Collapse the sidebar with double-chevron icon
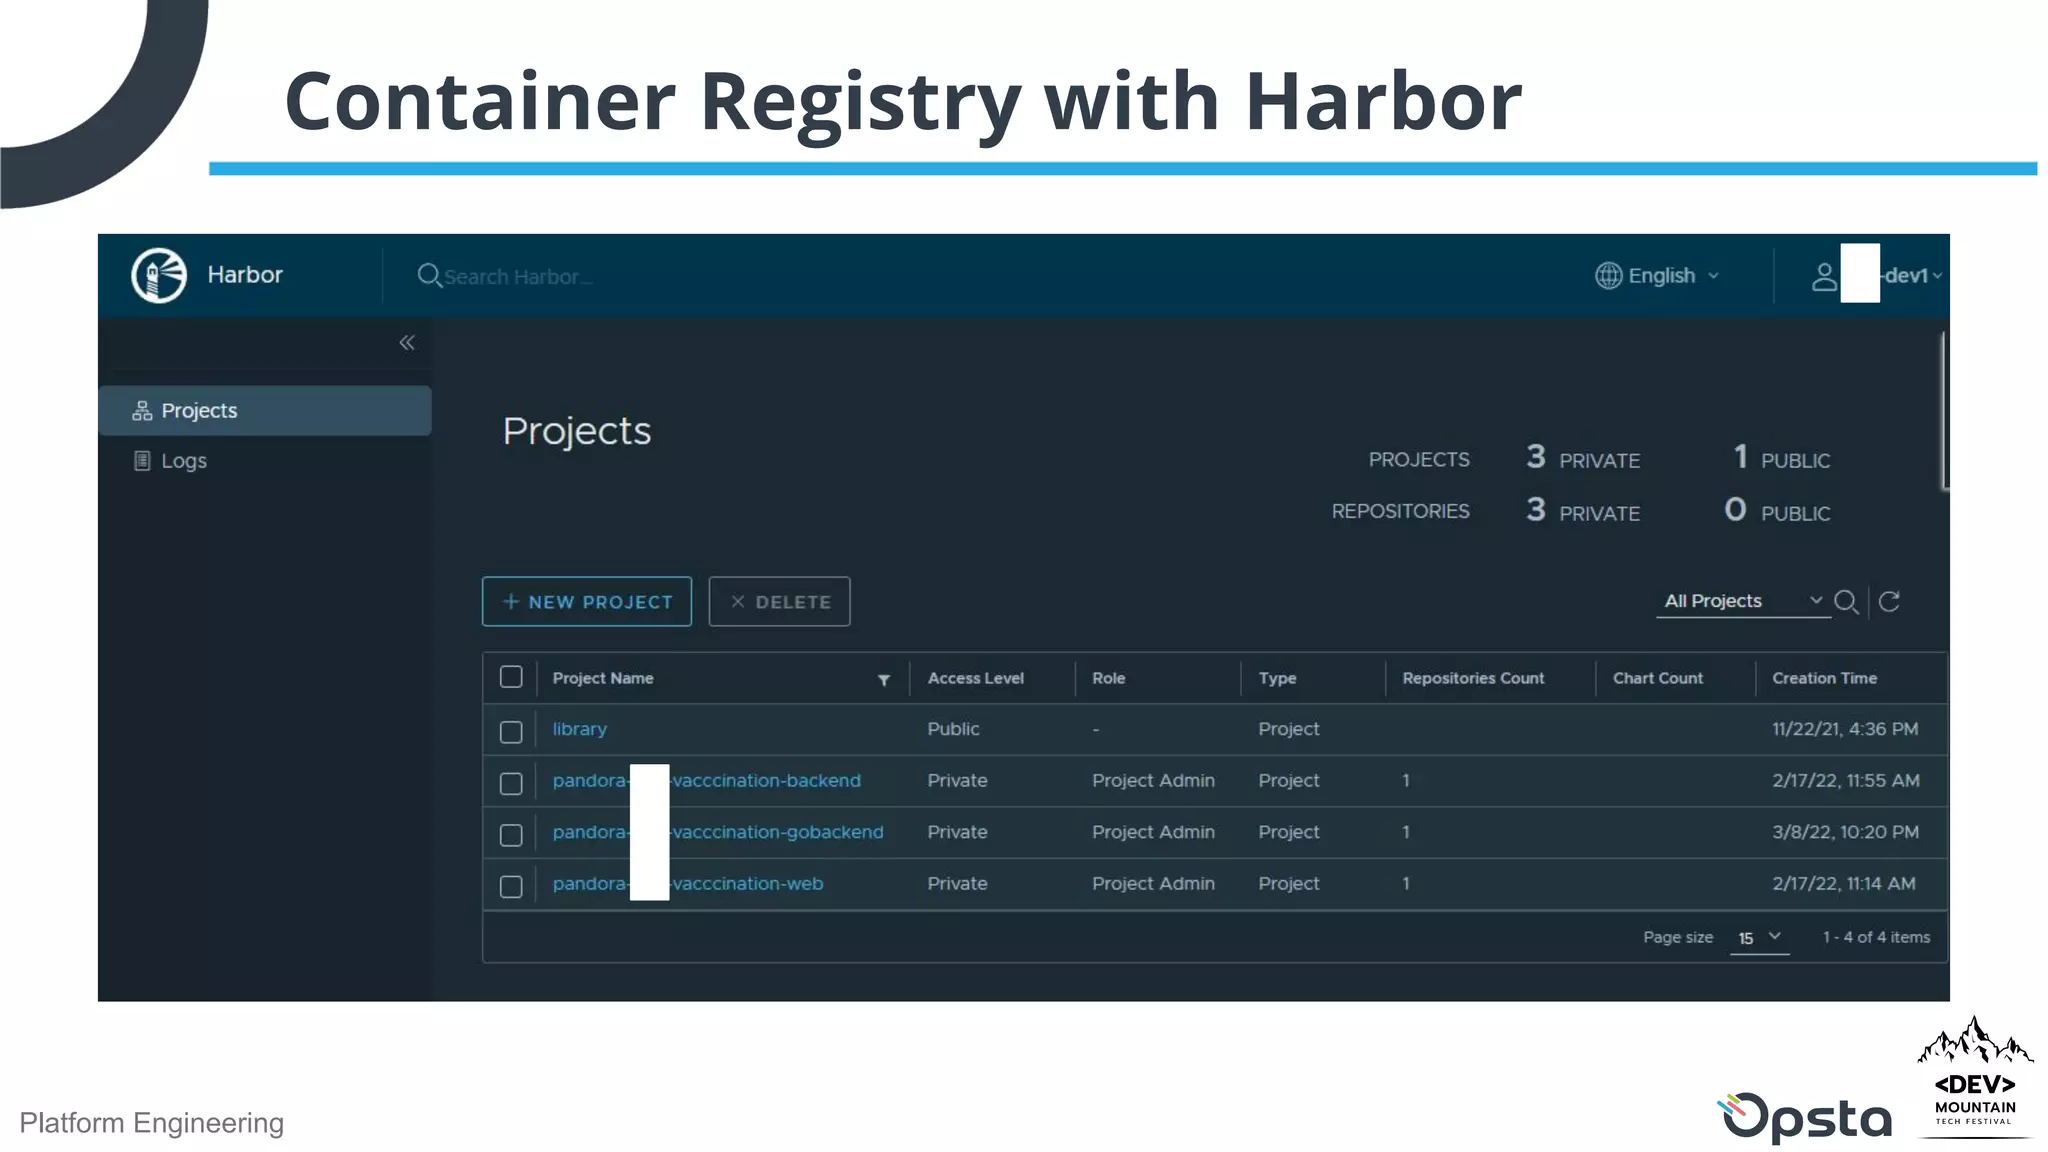 tap(407, 343)
